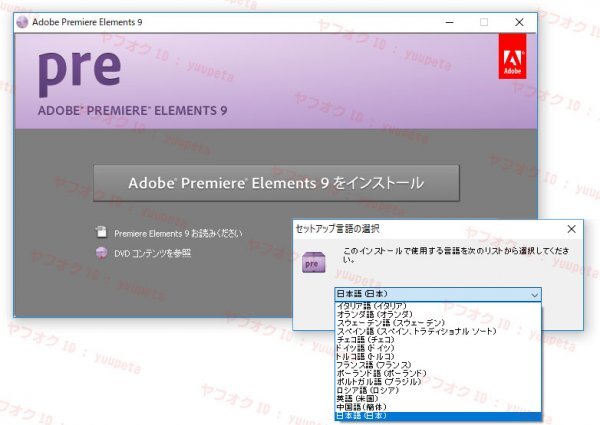600x425 pixels.
Task: Close the セットアップ言語の選択 dialog
Action: point(571,229)
